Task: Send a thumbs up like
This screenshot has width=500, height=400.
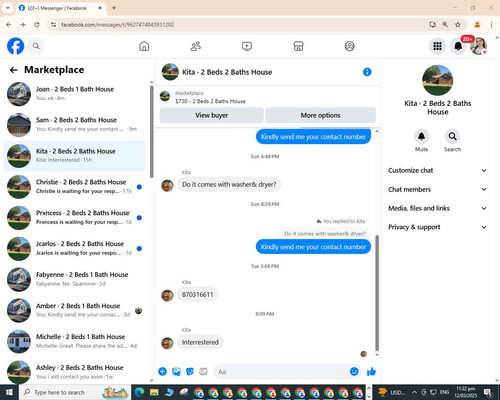Action: coord(371,371)
